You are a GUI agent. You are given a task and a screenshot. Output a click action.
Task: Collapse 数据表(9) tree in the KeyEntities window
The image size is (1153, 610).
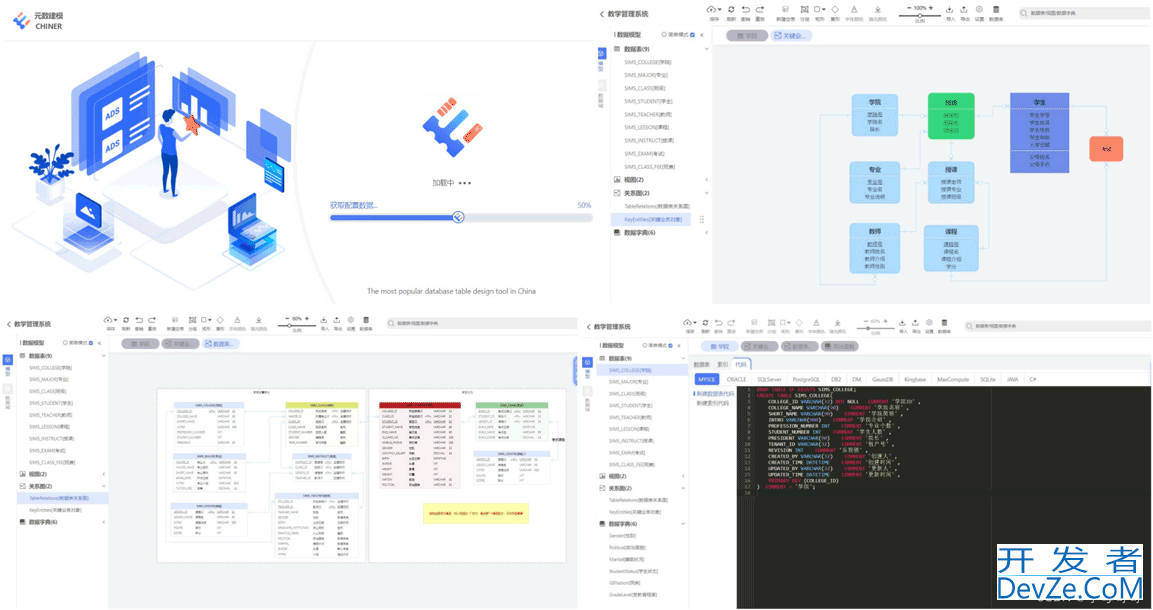click(x=707, y=49)
